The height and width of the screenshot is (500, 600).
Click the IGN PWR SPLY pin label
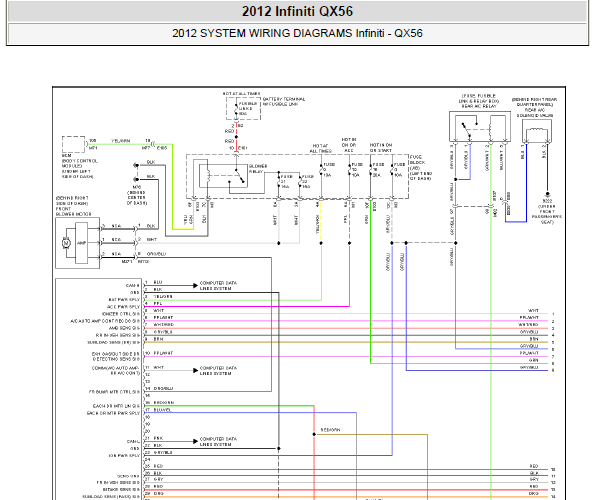click(124, 456)
